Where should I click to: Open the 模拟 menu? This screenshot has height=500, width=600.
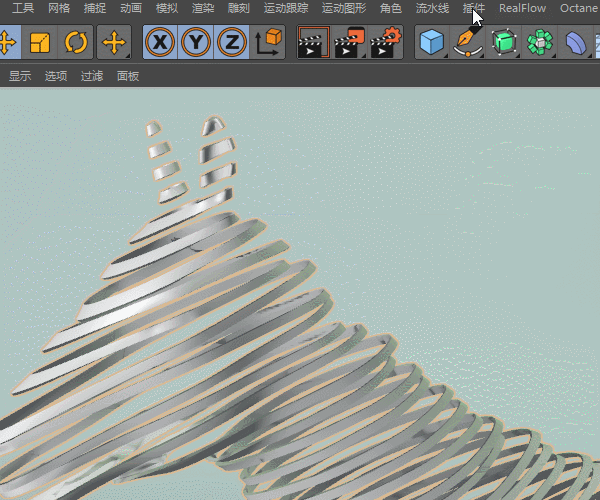(167, 8)
